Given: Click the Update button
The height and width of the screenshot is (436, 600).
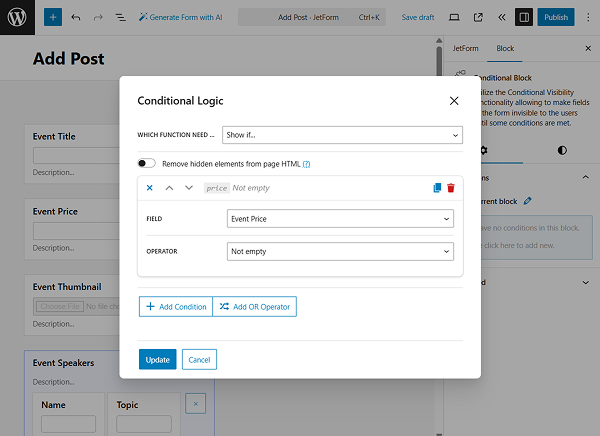Looking at the screenshot, I should [x=158, y=359].
